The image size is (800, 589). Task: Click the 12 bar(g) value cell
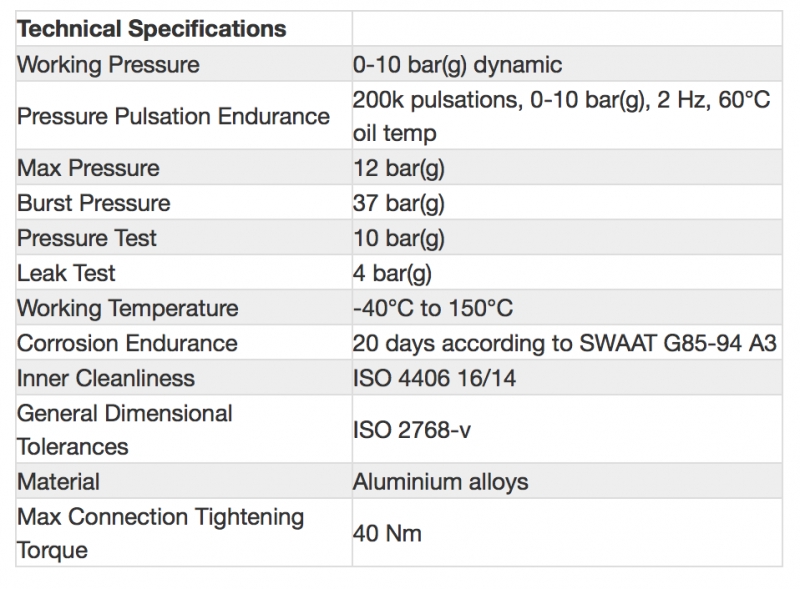[x=399, y=168]
